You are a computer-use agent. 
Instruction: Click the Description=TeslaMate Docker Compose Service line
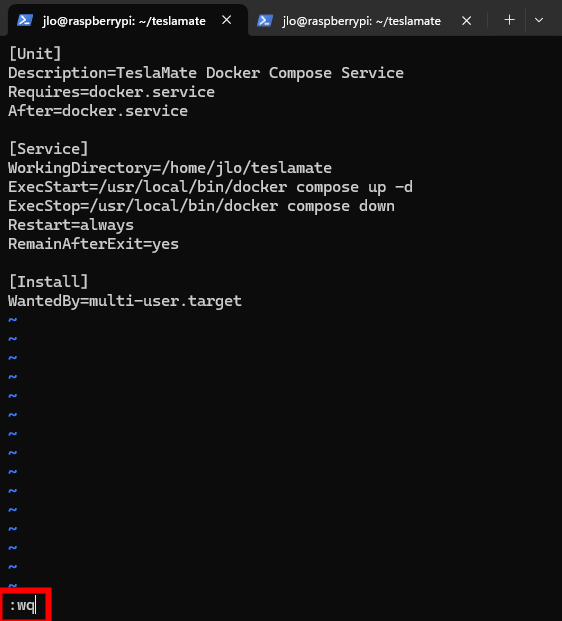click(206, 73)
